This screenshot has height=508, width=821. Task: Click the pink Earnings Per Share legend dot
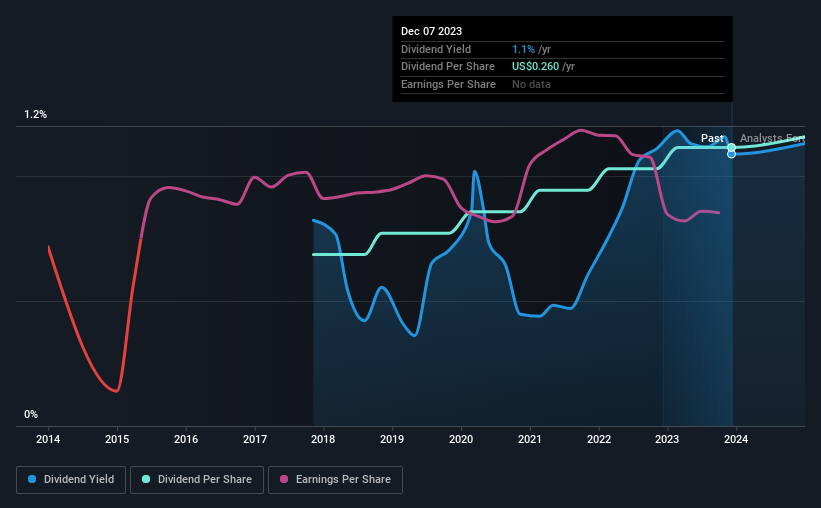(284, 479)
